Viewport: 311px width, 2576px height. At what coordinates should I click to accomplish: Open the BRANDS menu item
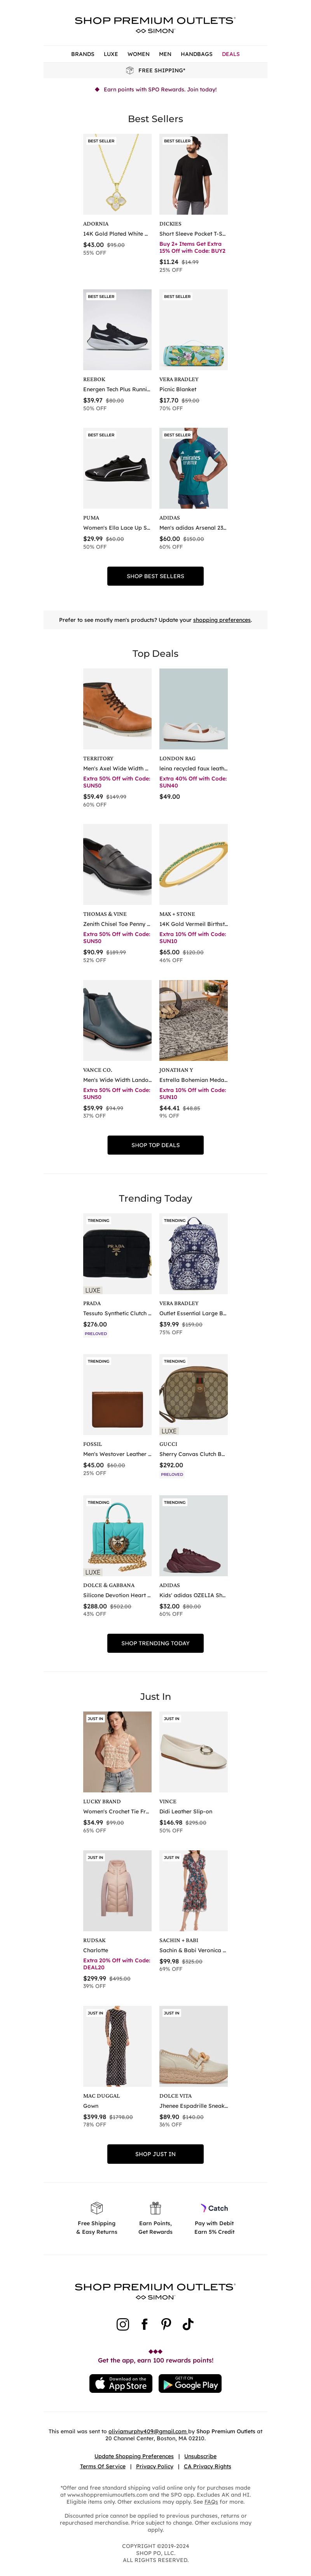coord(83,54)
